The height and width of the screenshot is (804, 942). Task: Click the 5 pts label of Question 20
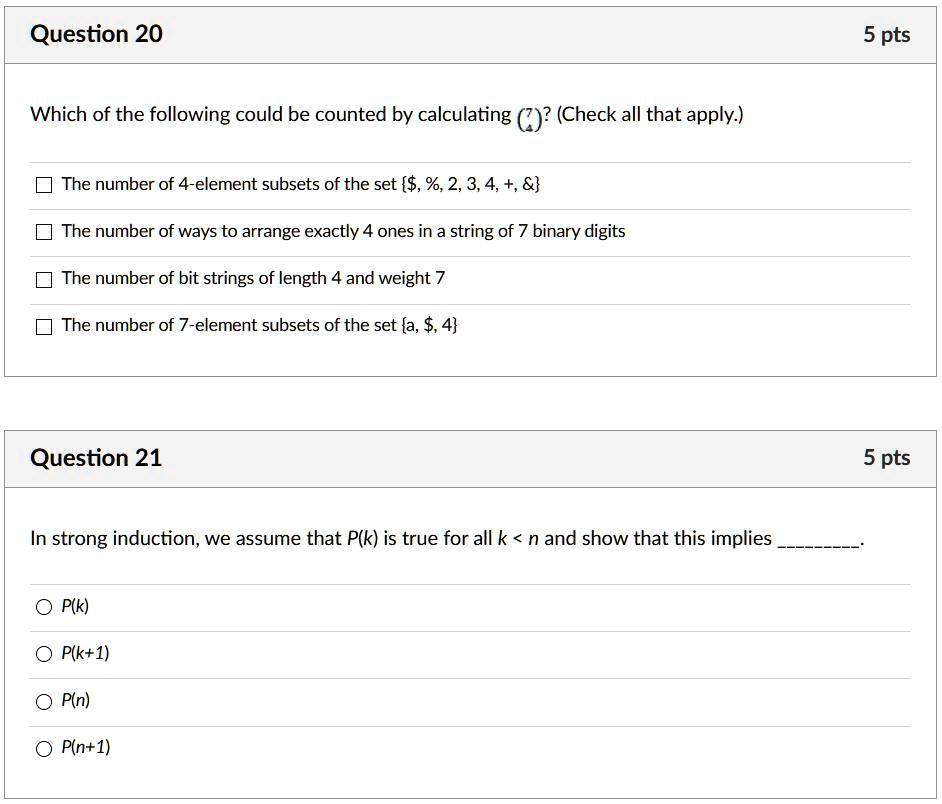[886, 35]
